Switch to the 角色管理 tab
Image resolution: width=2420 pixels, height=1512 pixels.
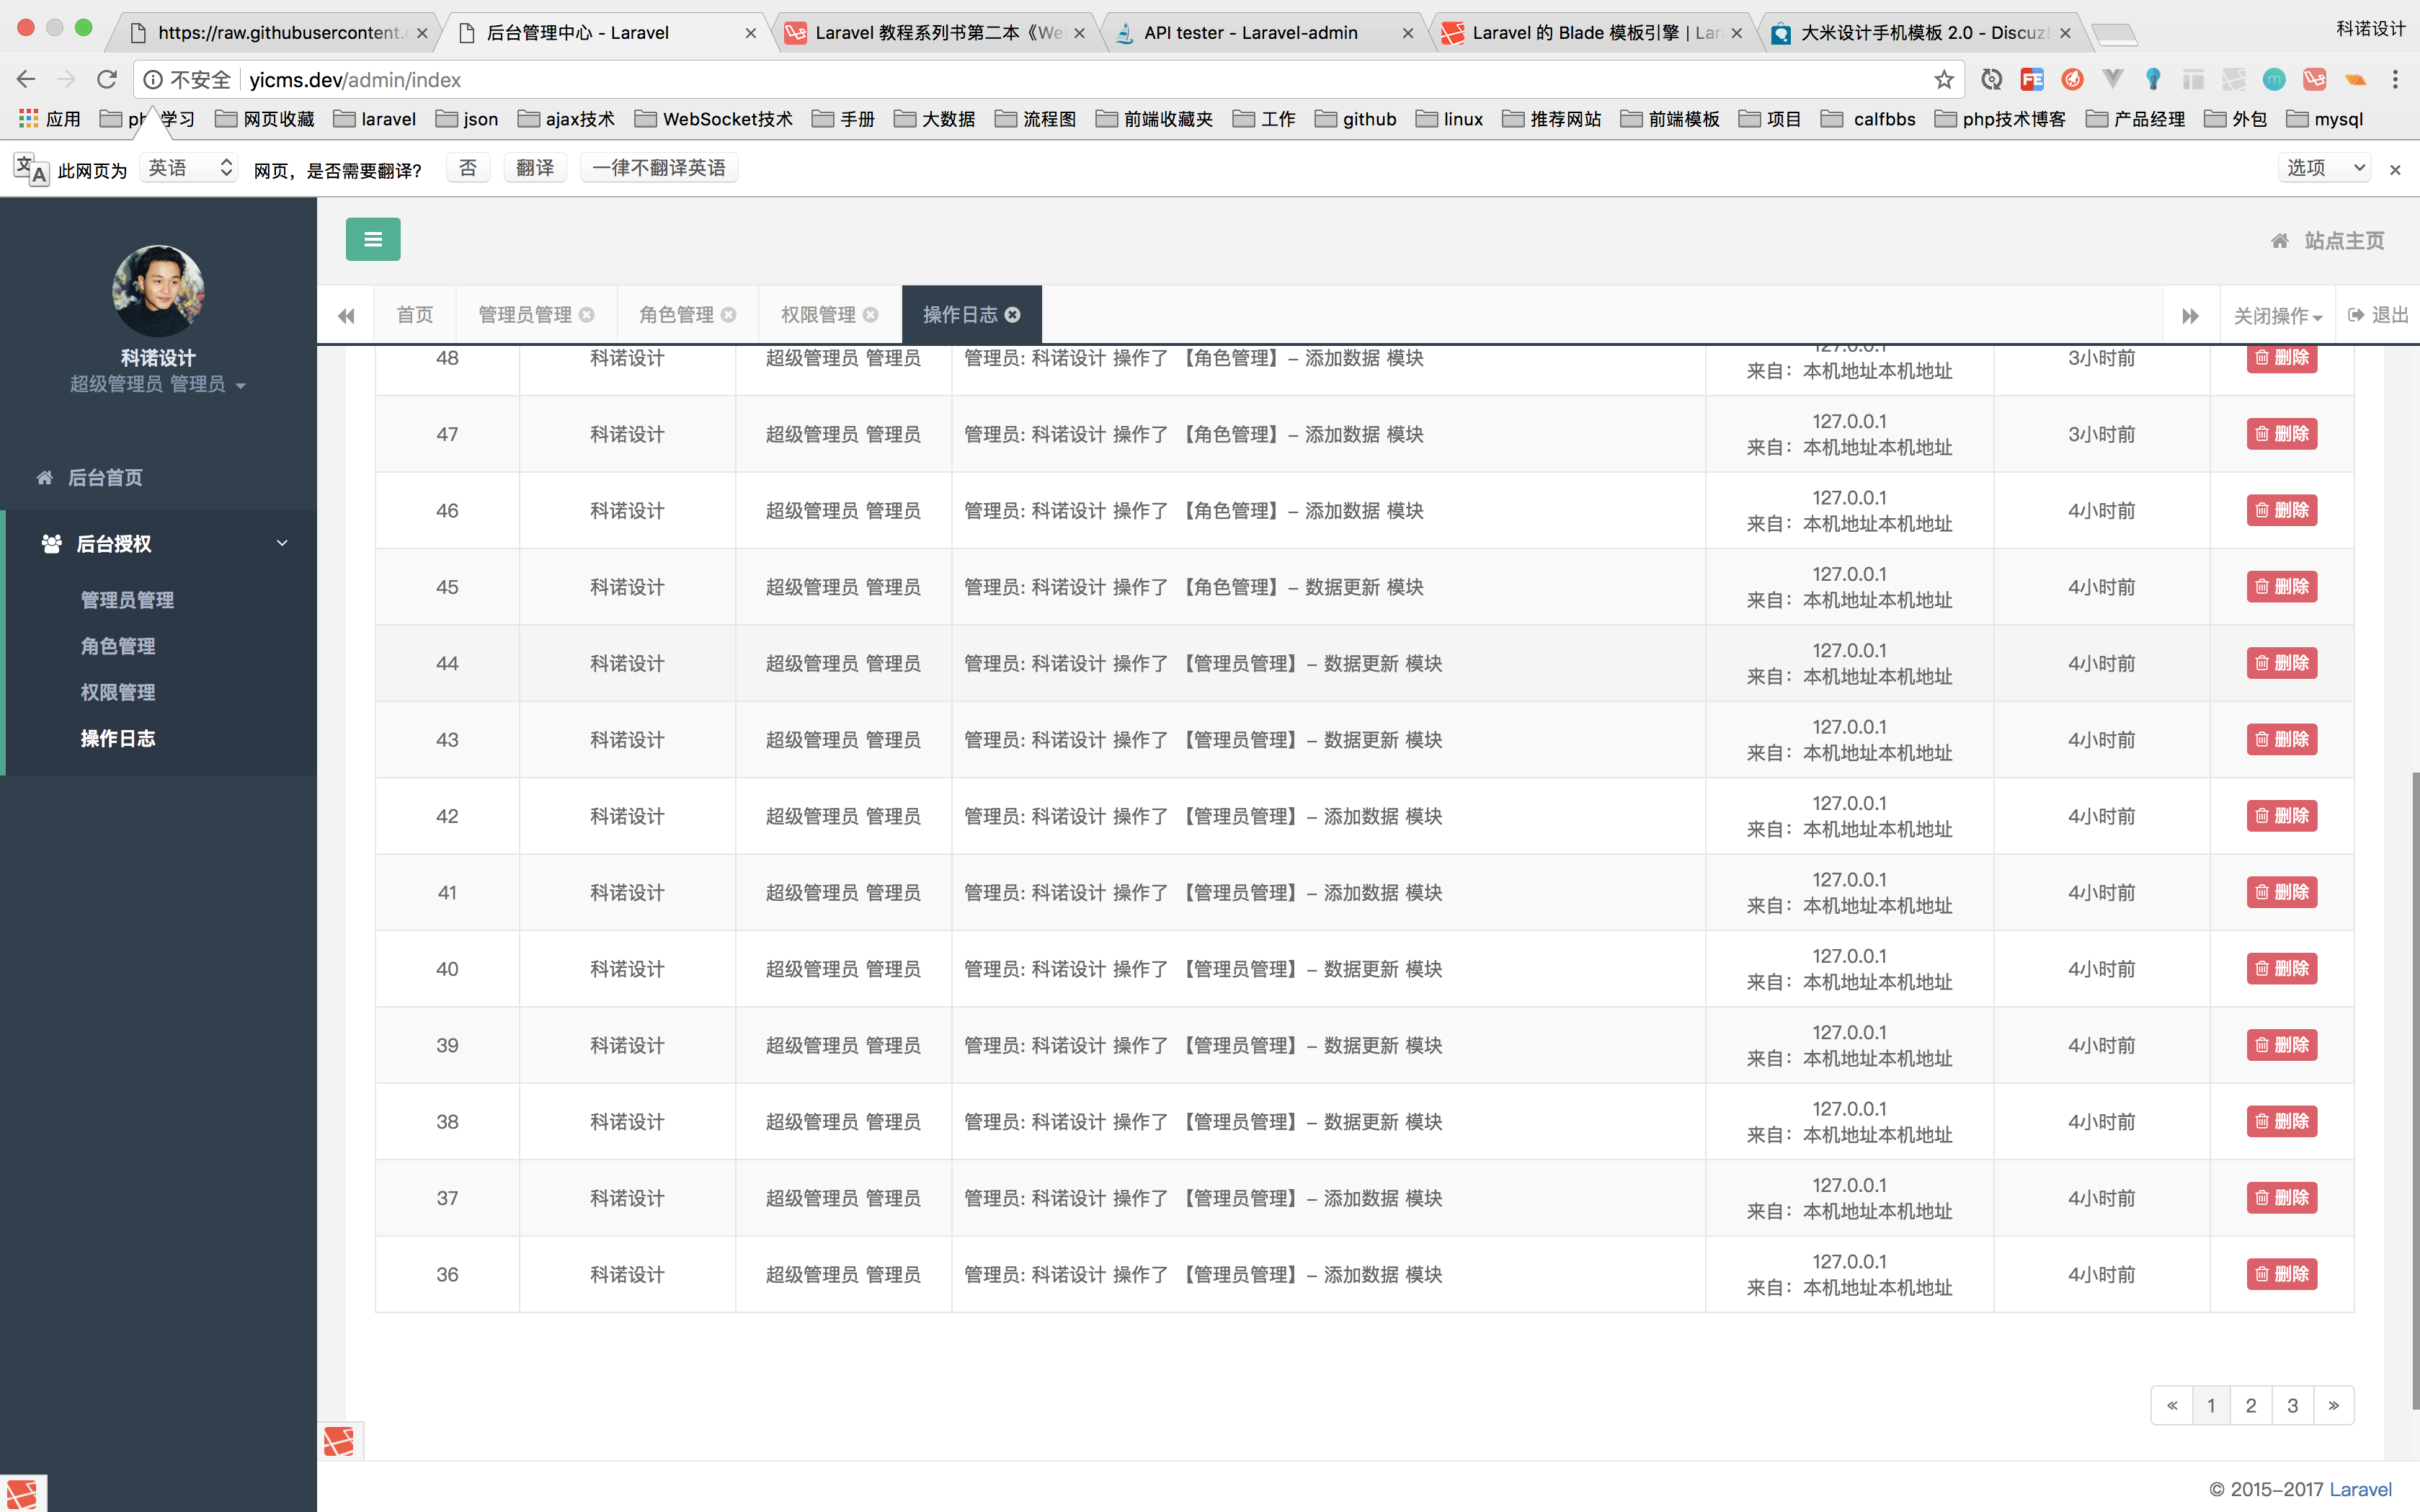(x=677, y=315)
